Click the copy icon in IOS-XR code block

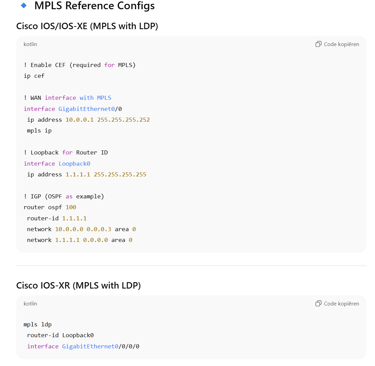318,303
